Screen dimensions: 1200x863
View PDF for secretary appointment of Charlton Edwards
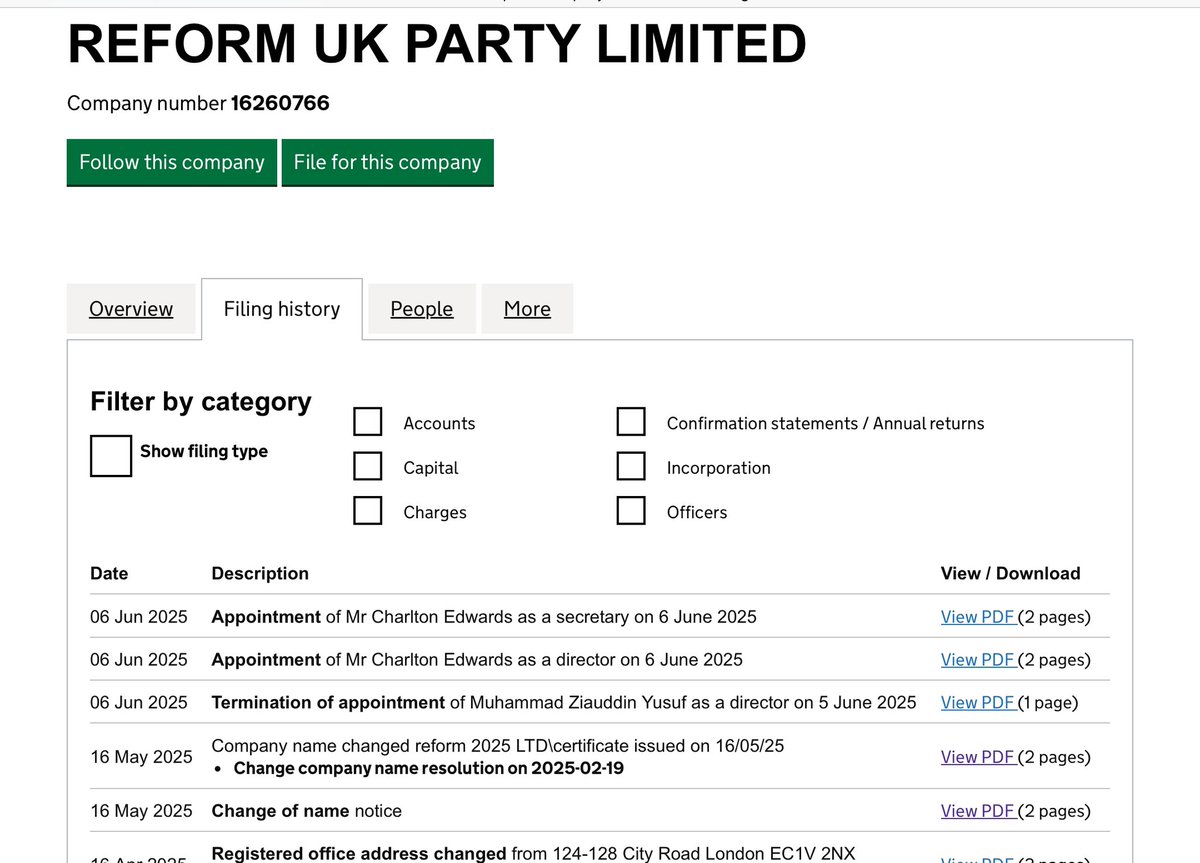pyautogui.click(x=978, y=617)
